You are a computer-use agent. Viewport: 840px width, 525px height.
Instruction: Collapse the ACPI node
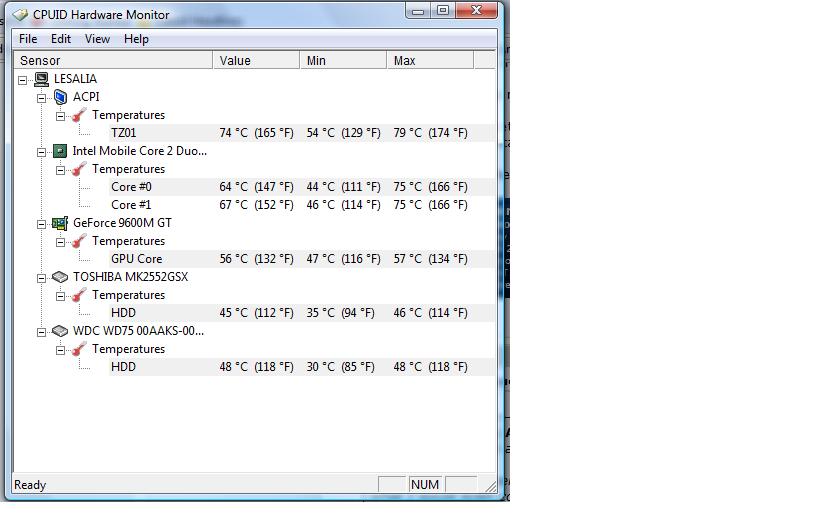(x=41, y=99)
